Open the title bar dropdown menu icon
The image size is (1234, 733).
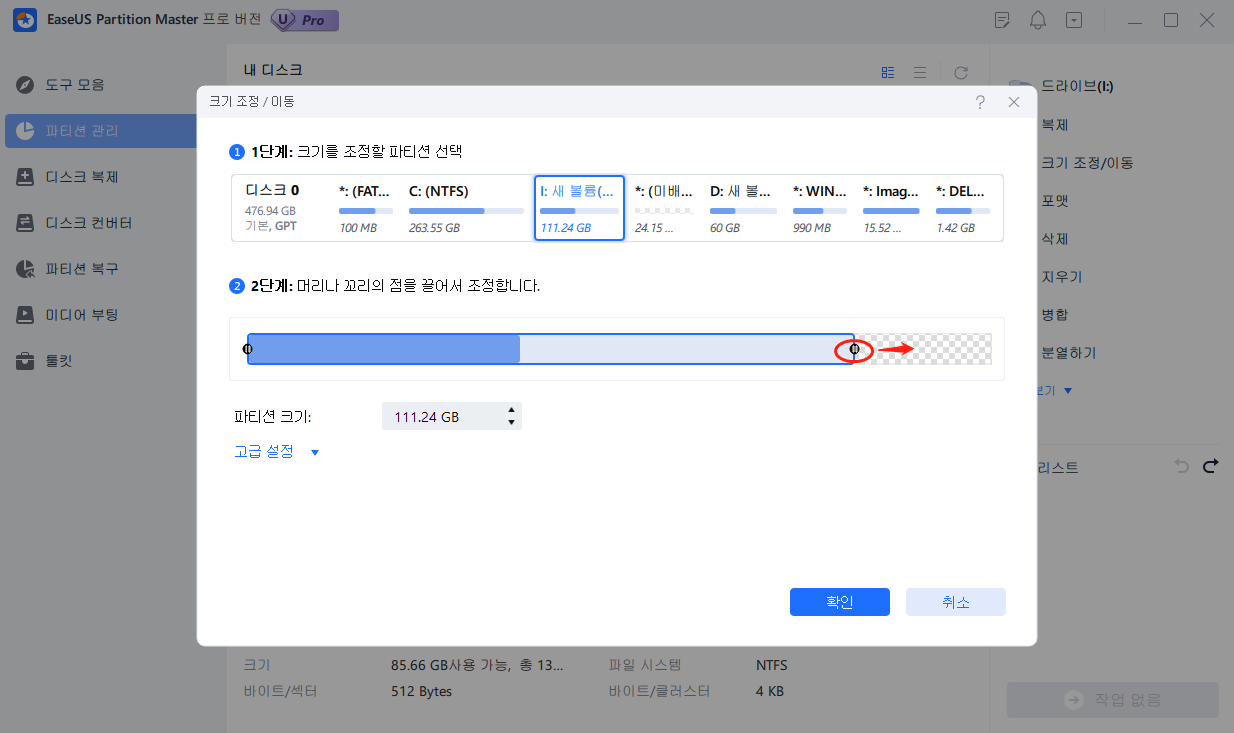[1073, 20]
